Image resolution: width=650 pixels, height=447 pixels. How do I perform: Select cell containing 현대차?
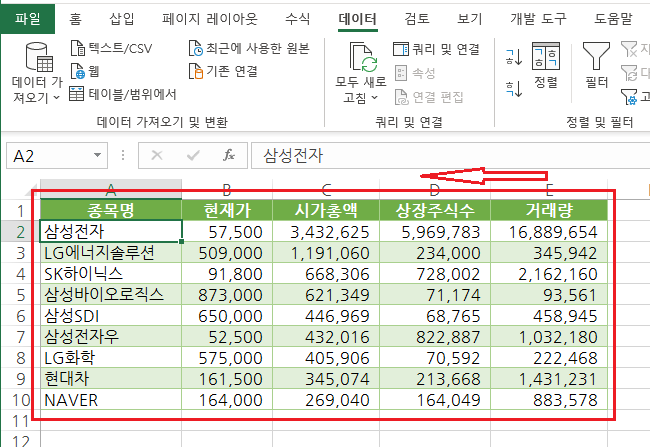pyautogui.click(x=111, y=379)
